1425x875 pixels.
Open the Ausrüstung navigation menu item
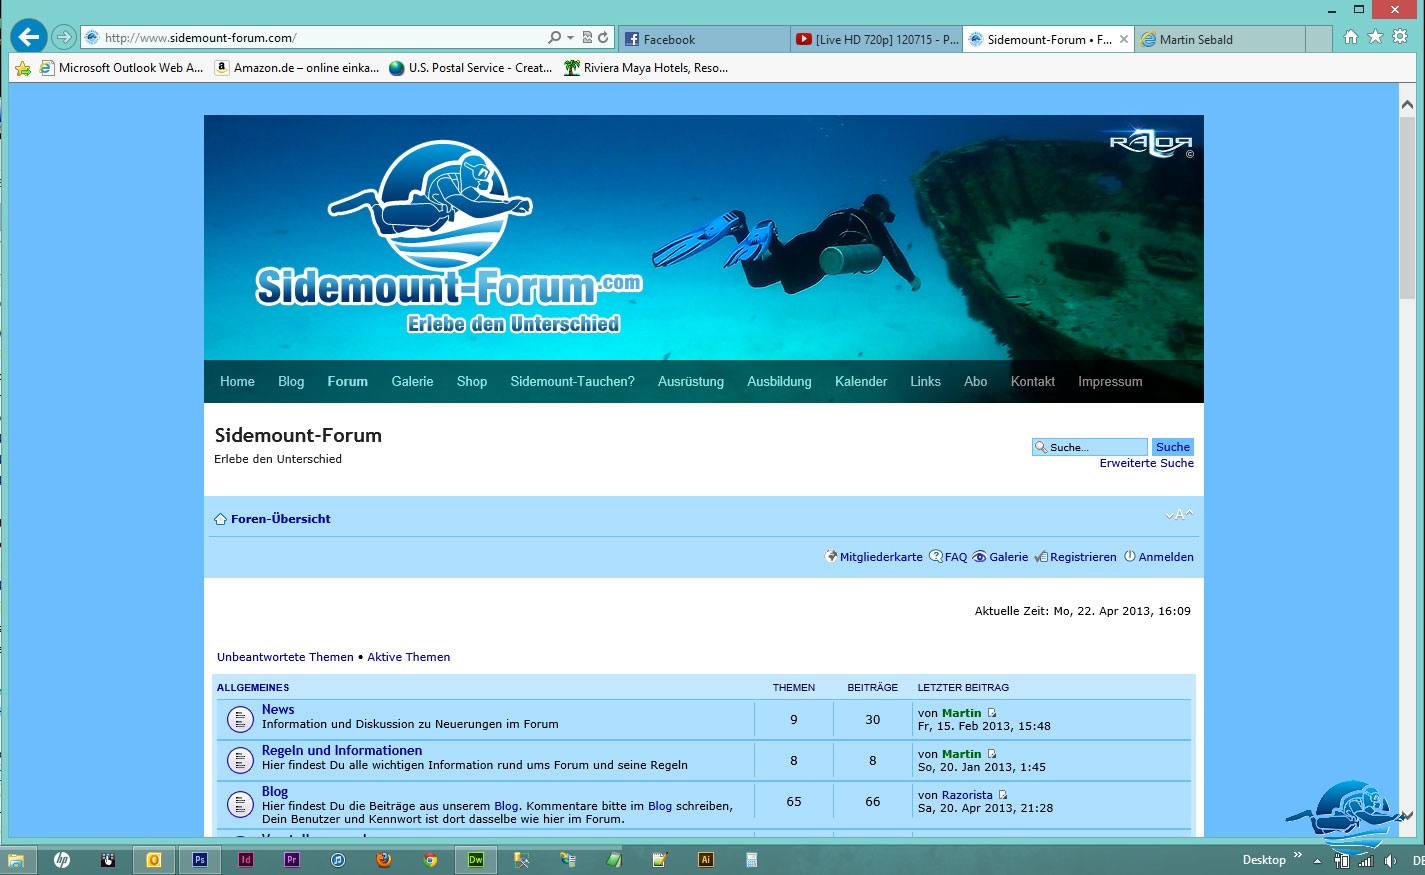pos(690,382)
